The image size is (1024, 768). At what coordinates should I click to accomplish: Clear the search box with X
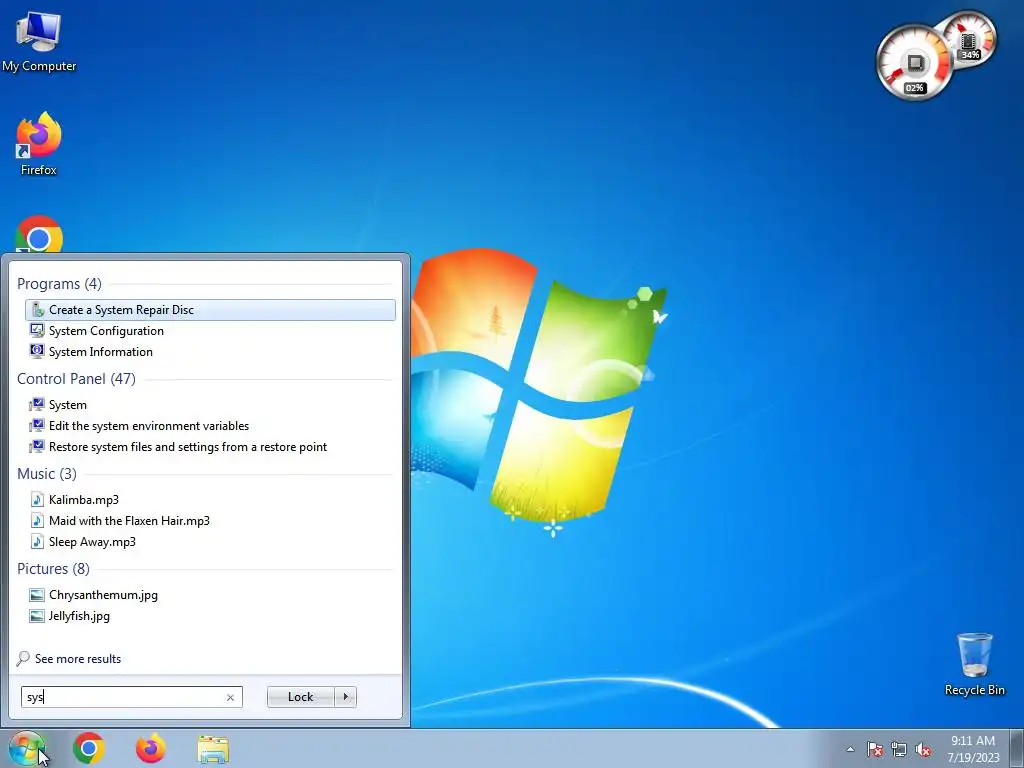pyautogui.click(x=230, y=697)
